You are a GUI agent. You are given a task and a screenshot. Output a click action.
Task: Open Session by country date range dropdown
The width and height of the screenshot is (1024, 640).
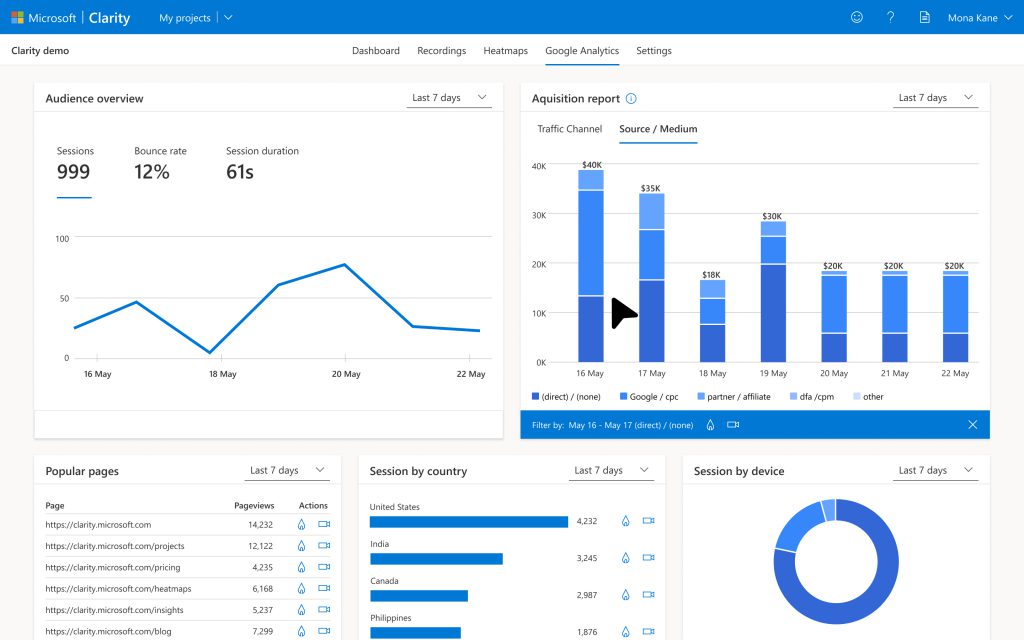point(611,470)
